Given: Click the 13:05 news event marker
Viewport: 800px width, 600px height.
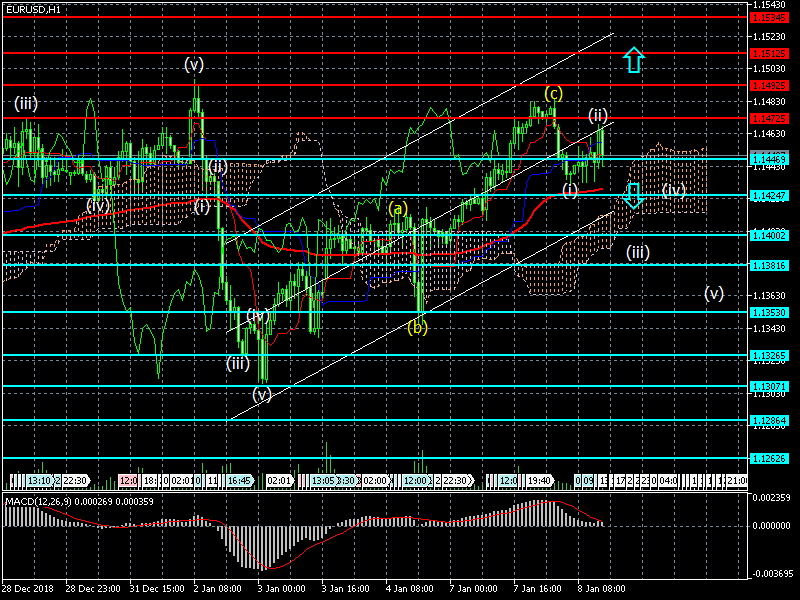Looking at the screenshot, I should point(323,481).
